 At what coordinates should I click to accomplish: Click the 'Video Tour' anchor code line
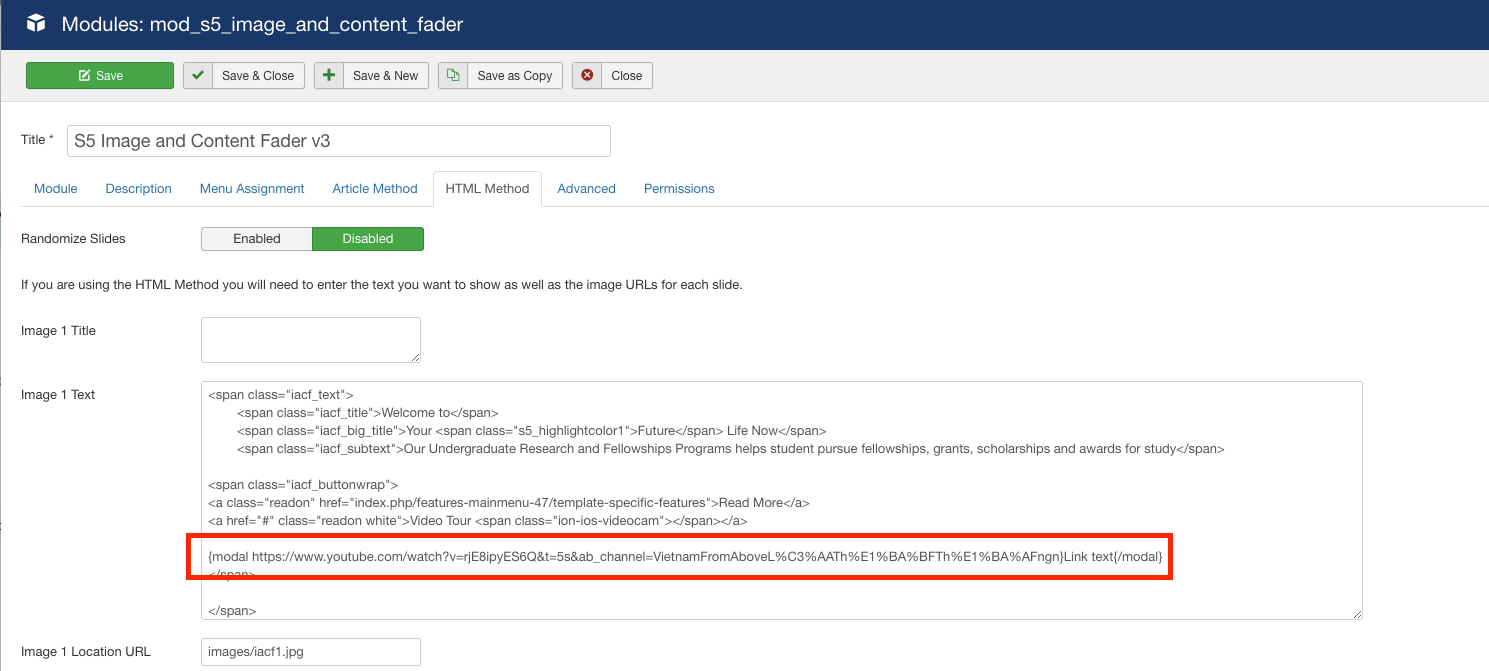478,520
